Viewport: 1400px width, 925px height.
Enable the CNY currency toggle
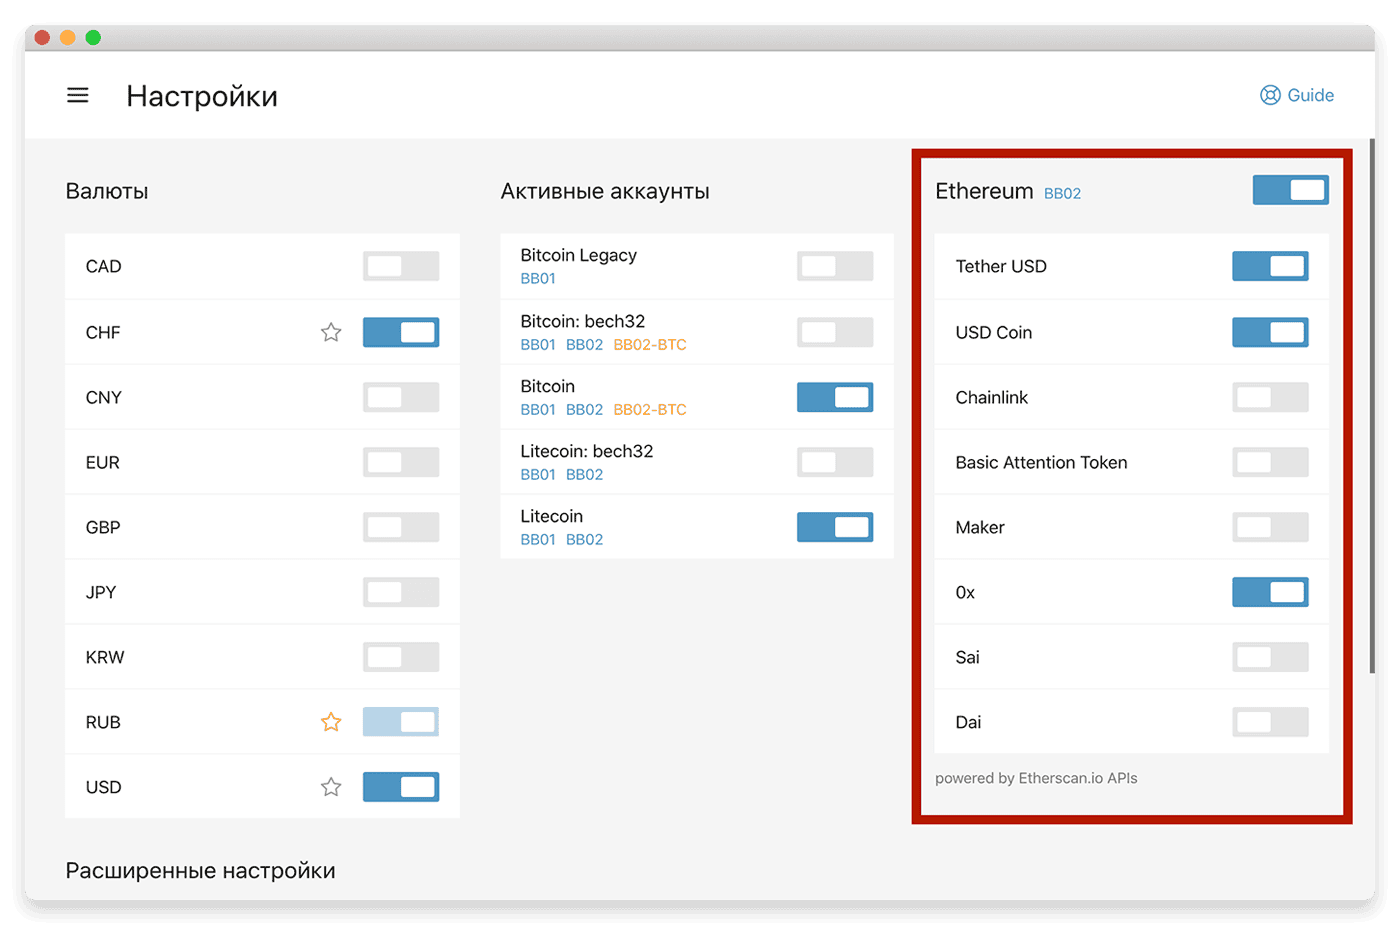click(401, 397)
